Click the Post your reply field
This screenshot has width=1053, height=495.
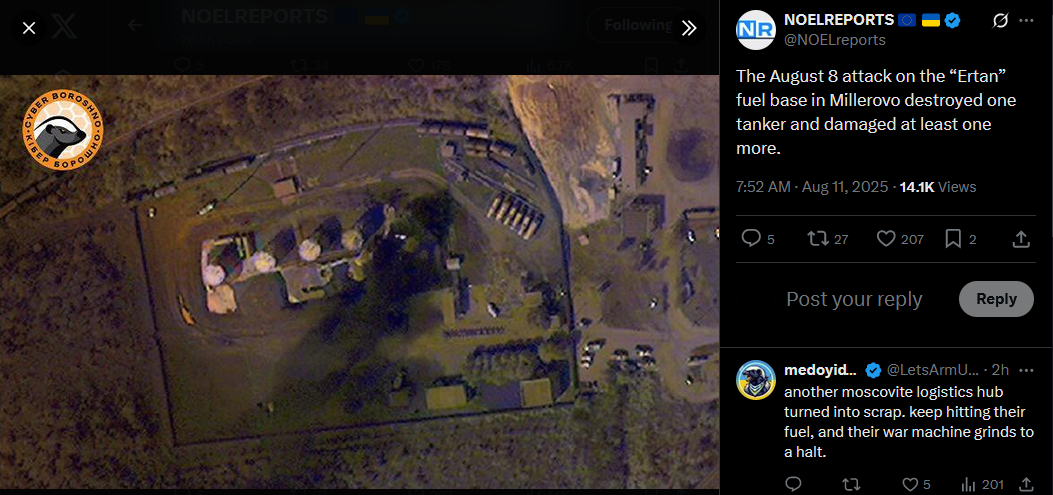coord(854,299)
